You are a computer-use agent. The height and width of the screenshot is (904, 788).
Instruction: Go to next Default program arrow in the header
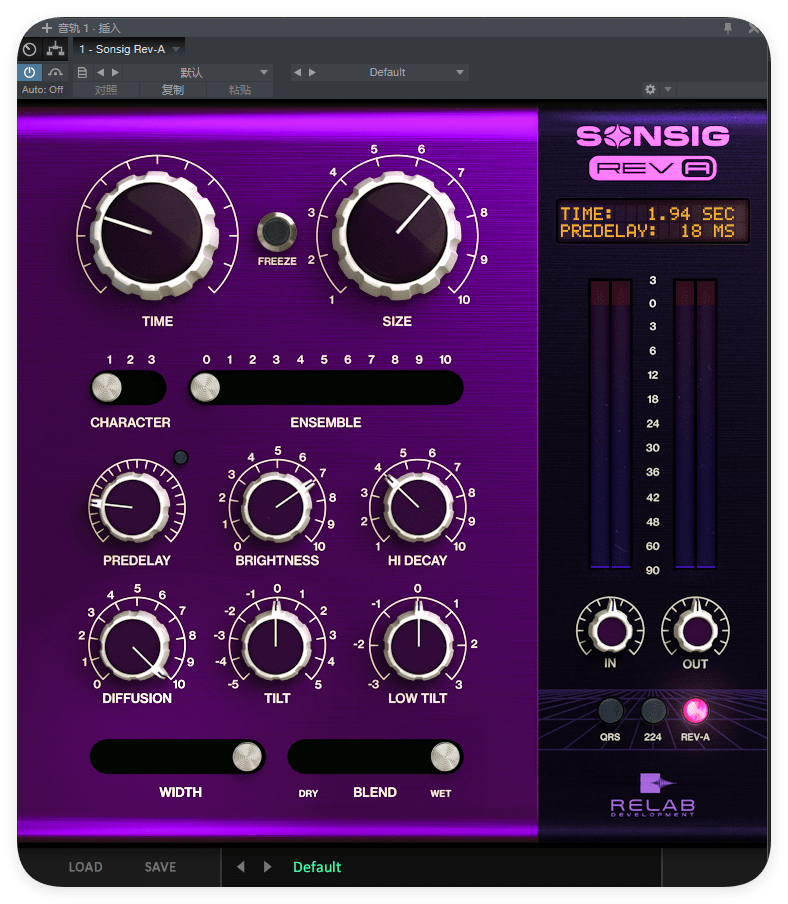[312, 73]
